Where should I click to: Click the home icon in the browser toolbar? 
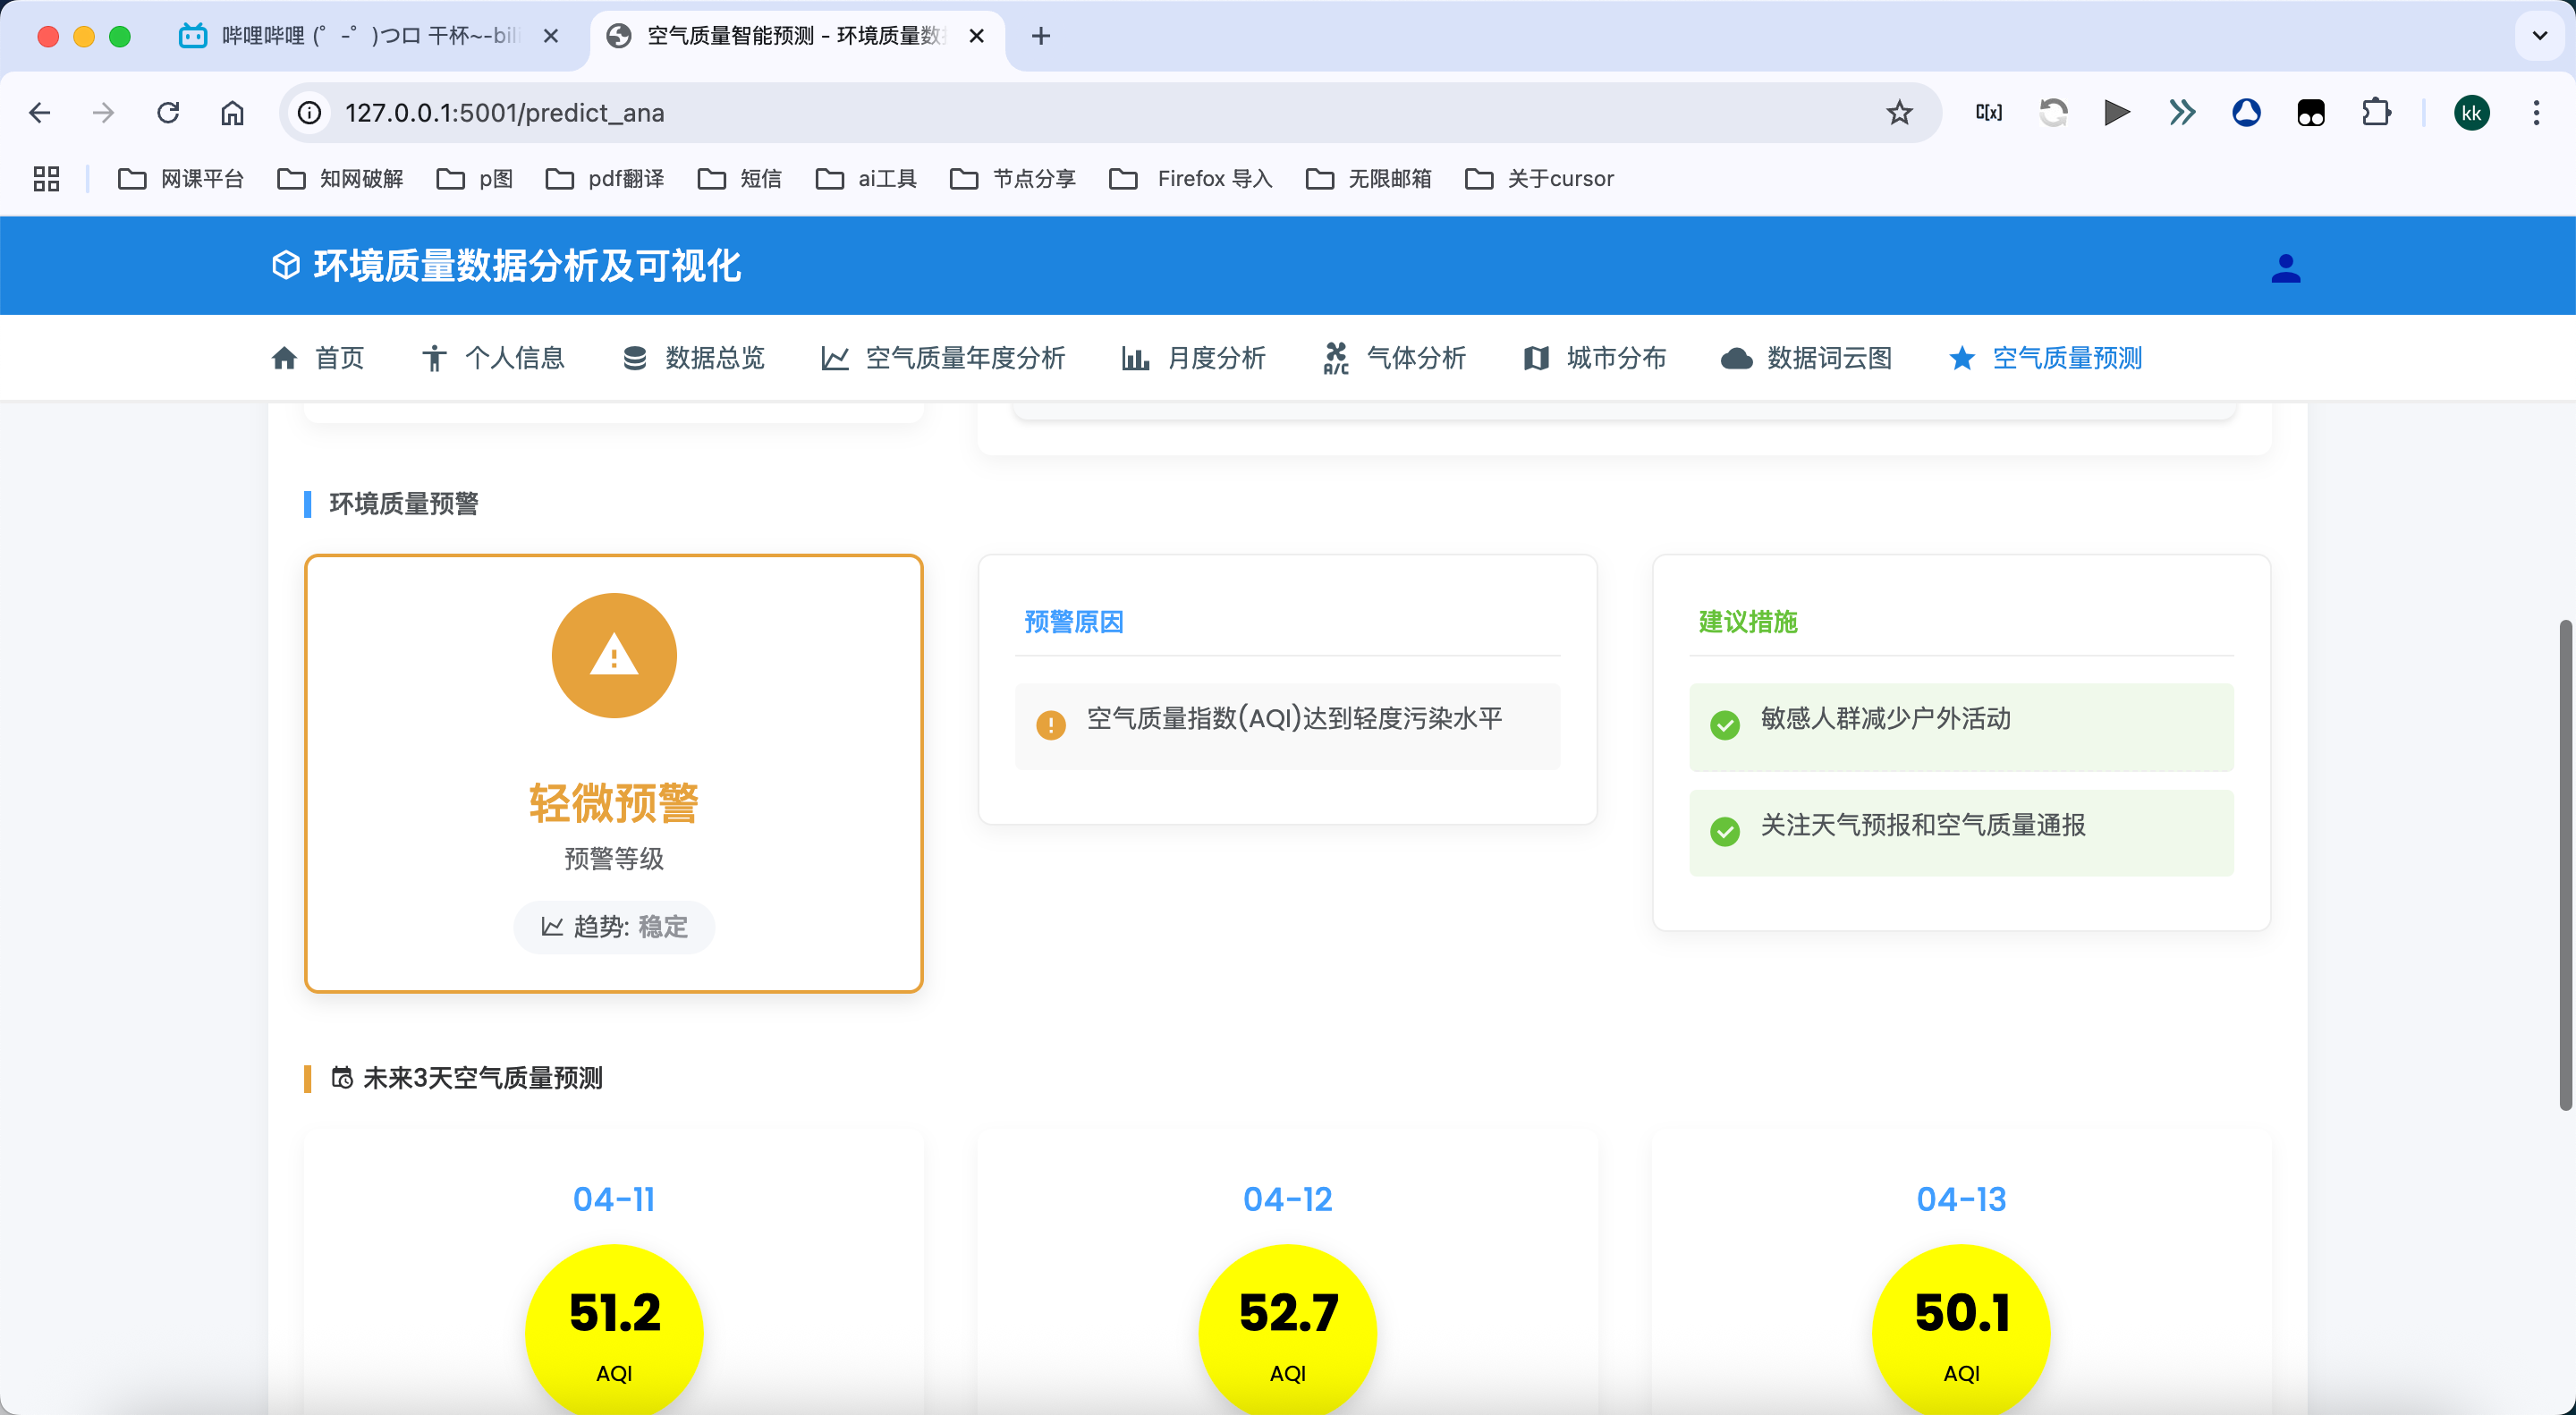[x=232, y=113]
